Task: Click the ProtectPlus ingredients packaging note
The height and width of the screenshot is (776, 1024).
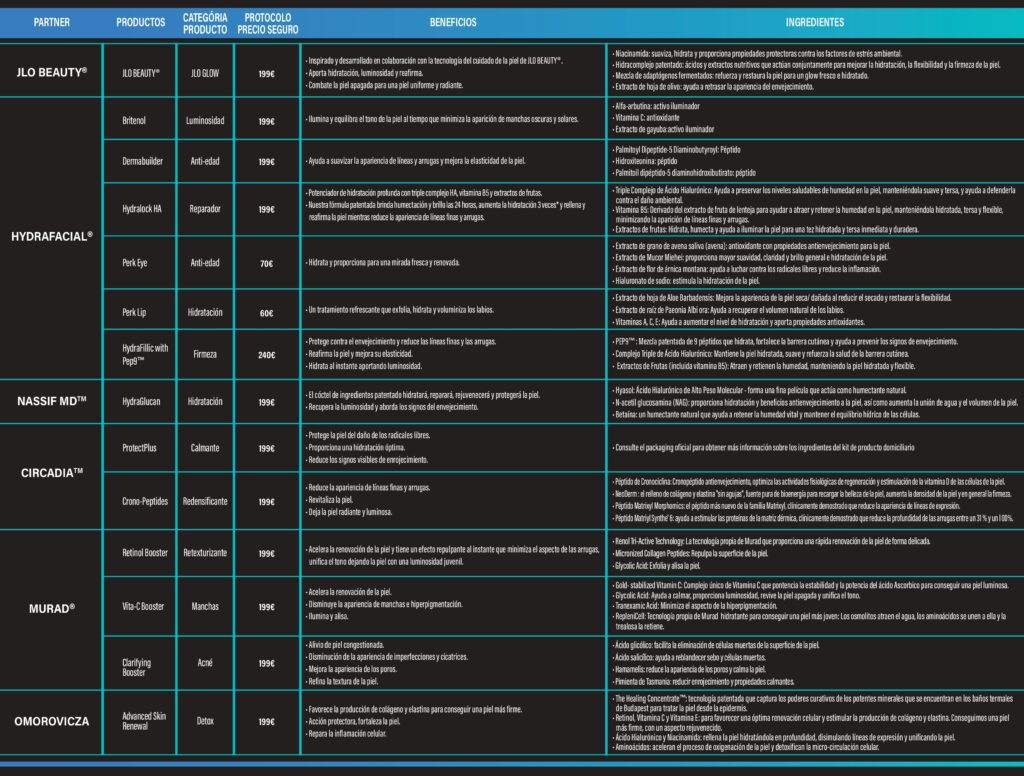Action: click(763, 447)
